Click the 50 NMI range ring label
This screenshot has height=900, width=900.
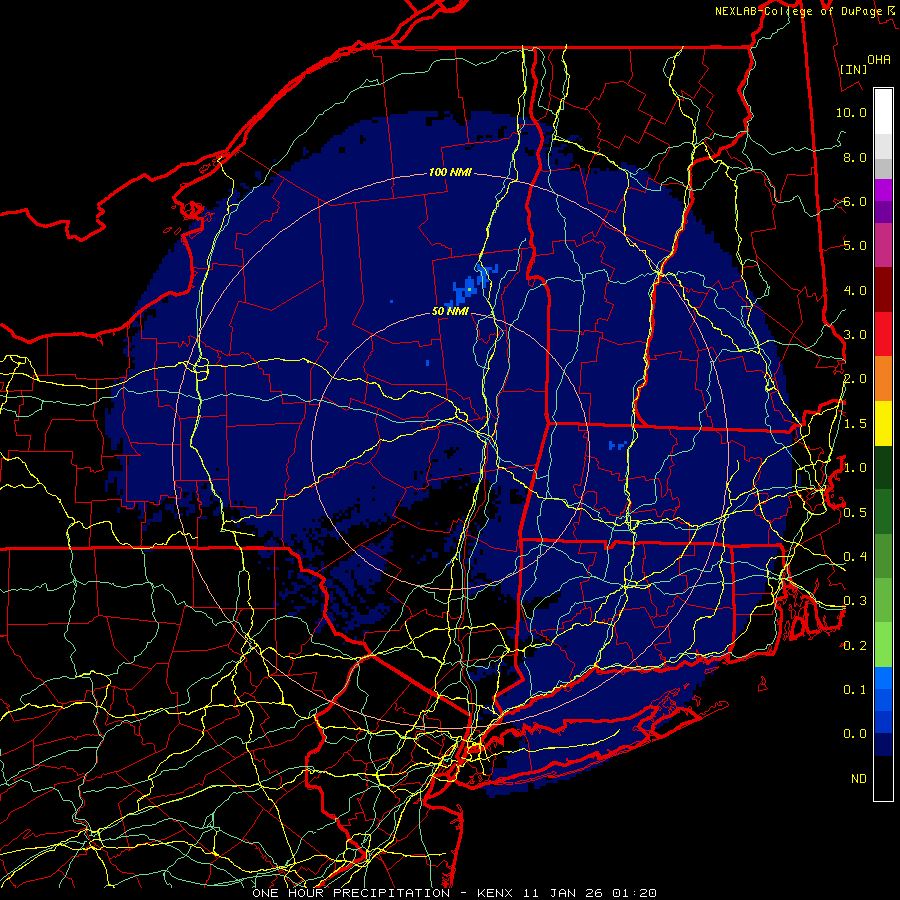click(450, 312)
